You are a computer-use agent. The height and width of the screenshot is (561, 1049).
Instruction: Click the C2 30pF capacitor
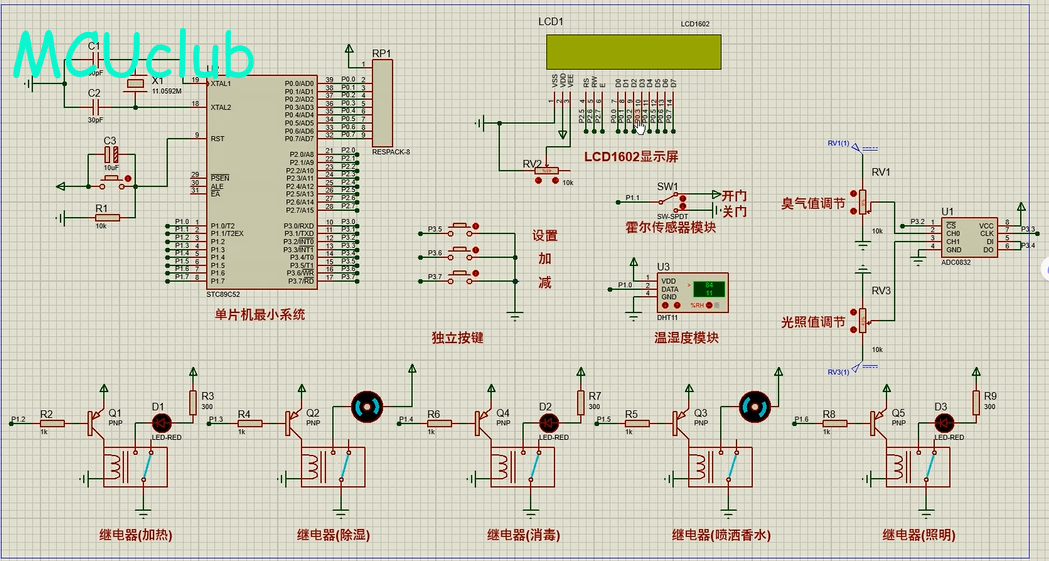click(x=94, y=107)
